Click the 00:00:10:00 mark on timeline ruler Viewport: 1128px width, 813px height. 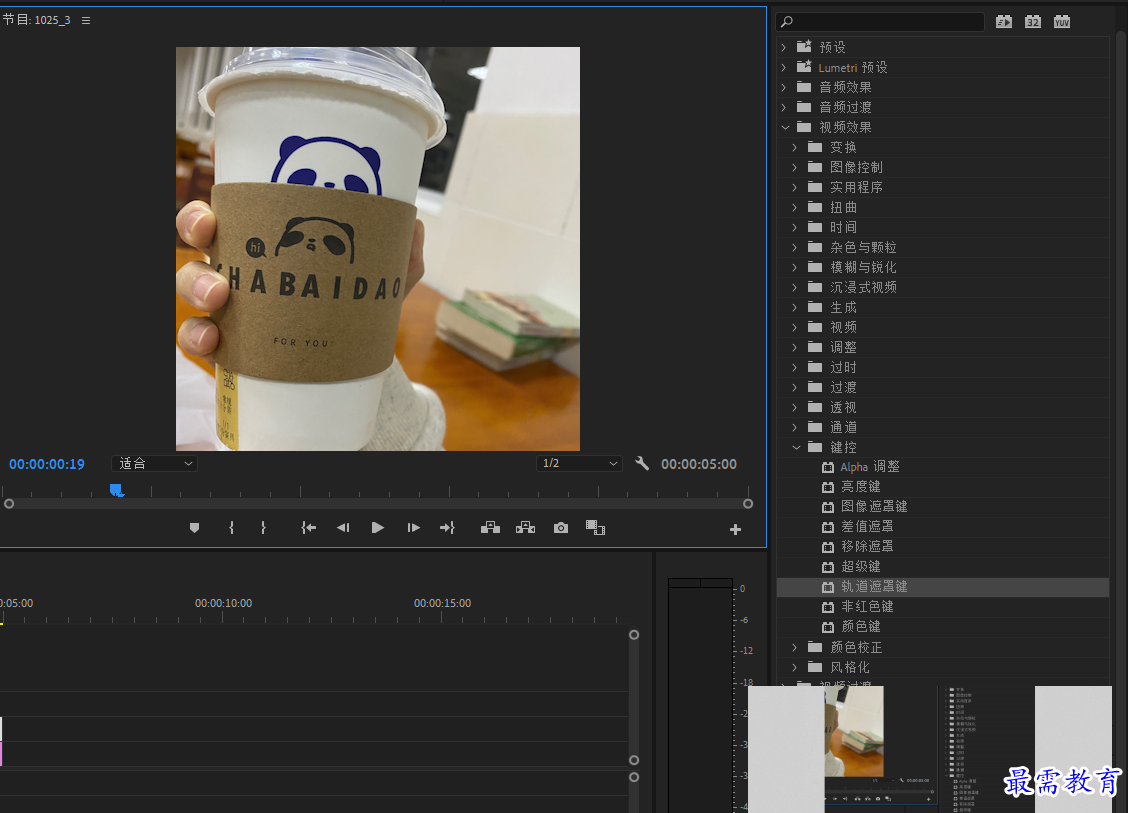(223, 603)
